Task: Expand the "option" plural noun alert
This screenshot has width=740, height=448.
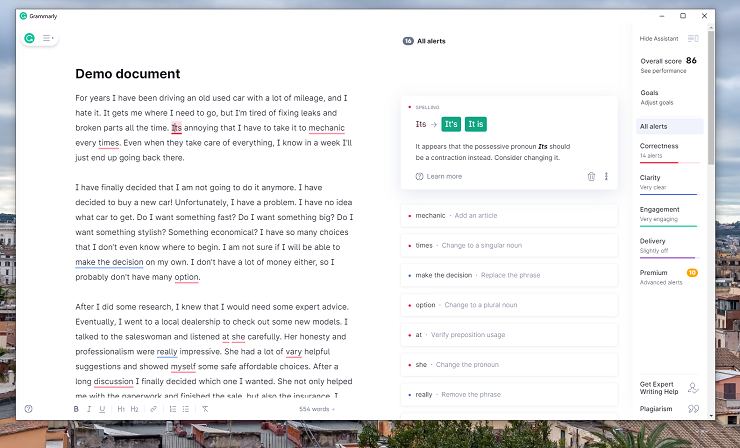Action: 509,305
